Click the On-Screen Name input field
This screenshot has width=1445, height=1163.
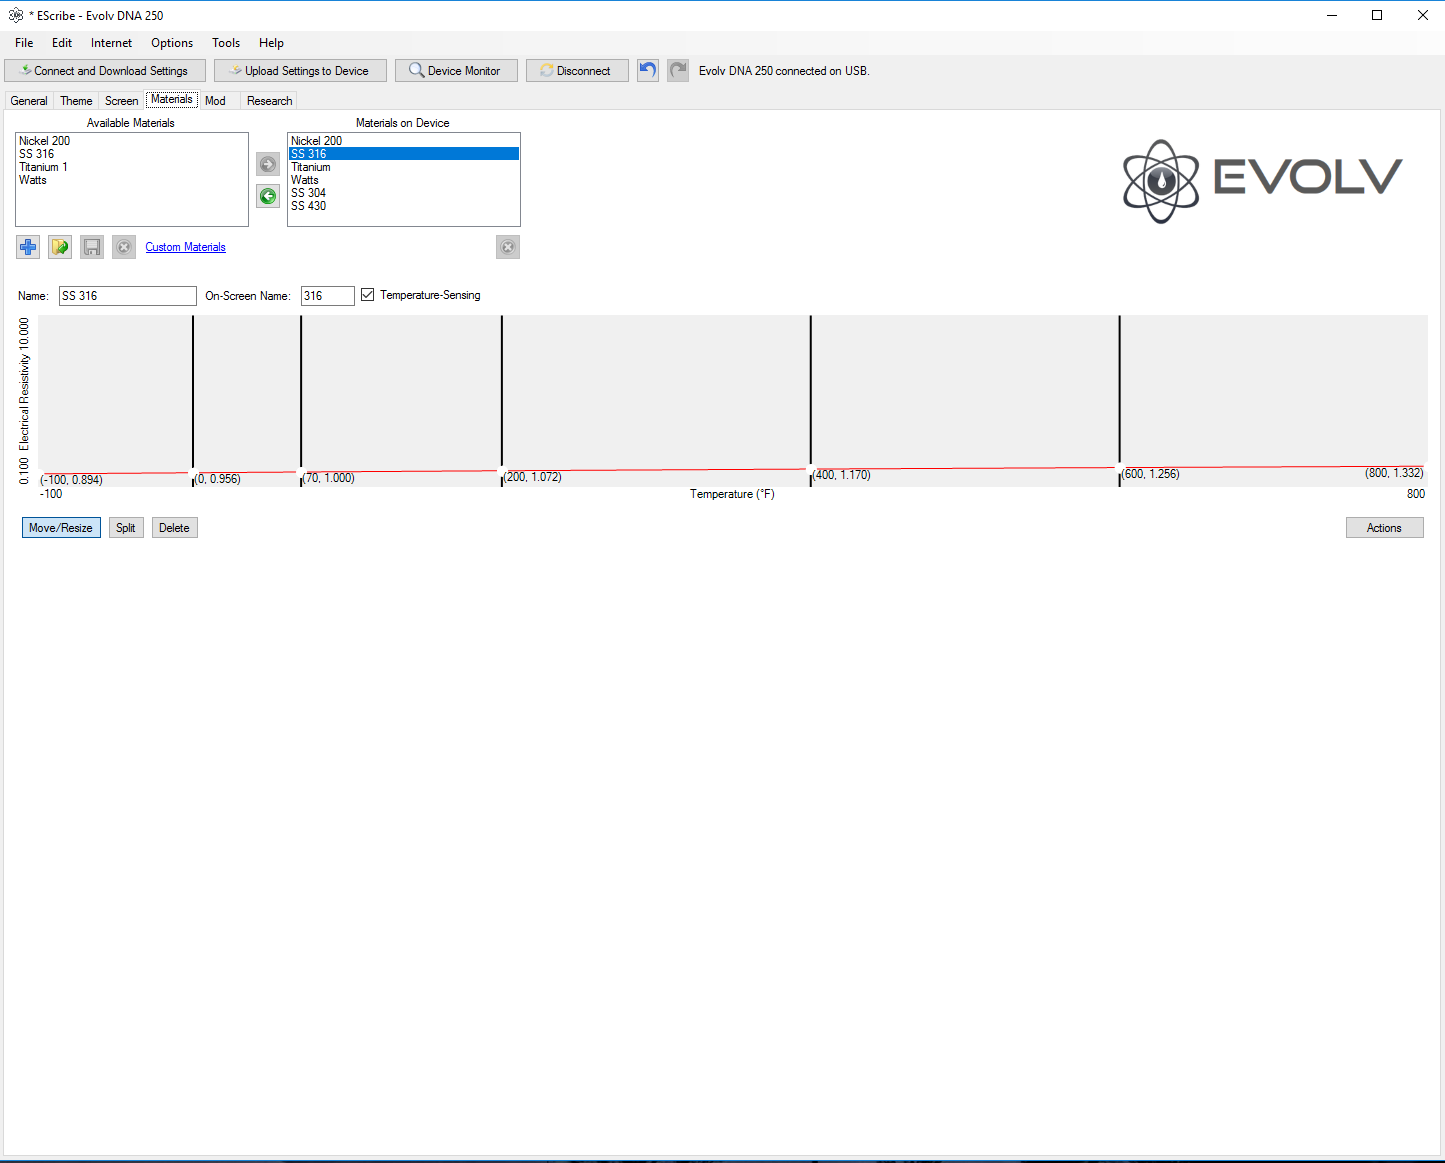327,296
